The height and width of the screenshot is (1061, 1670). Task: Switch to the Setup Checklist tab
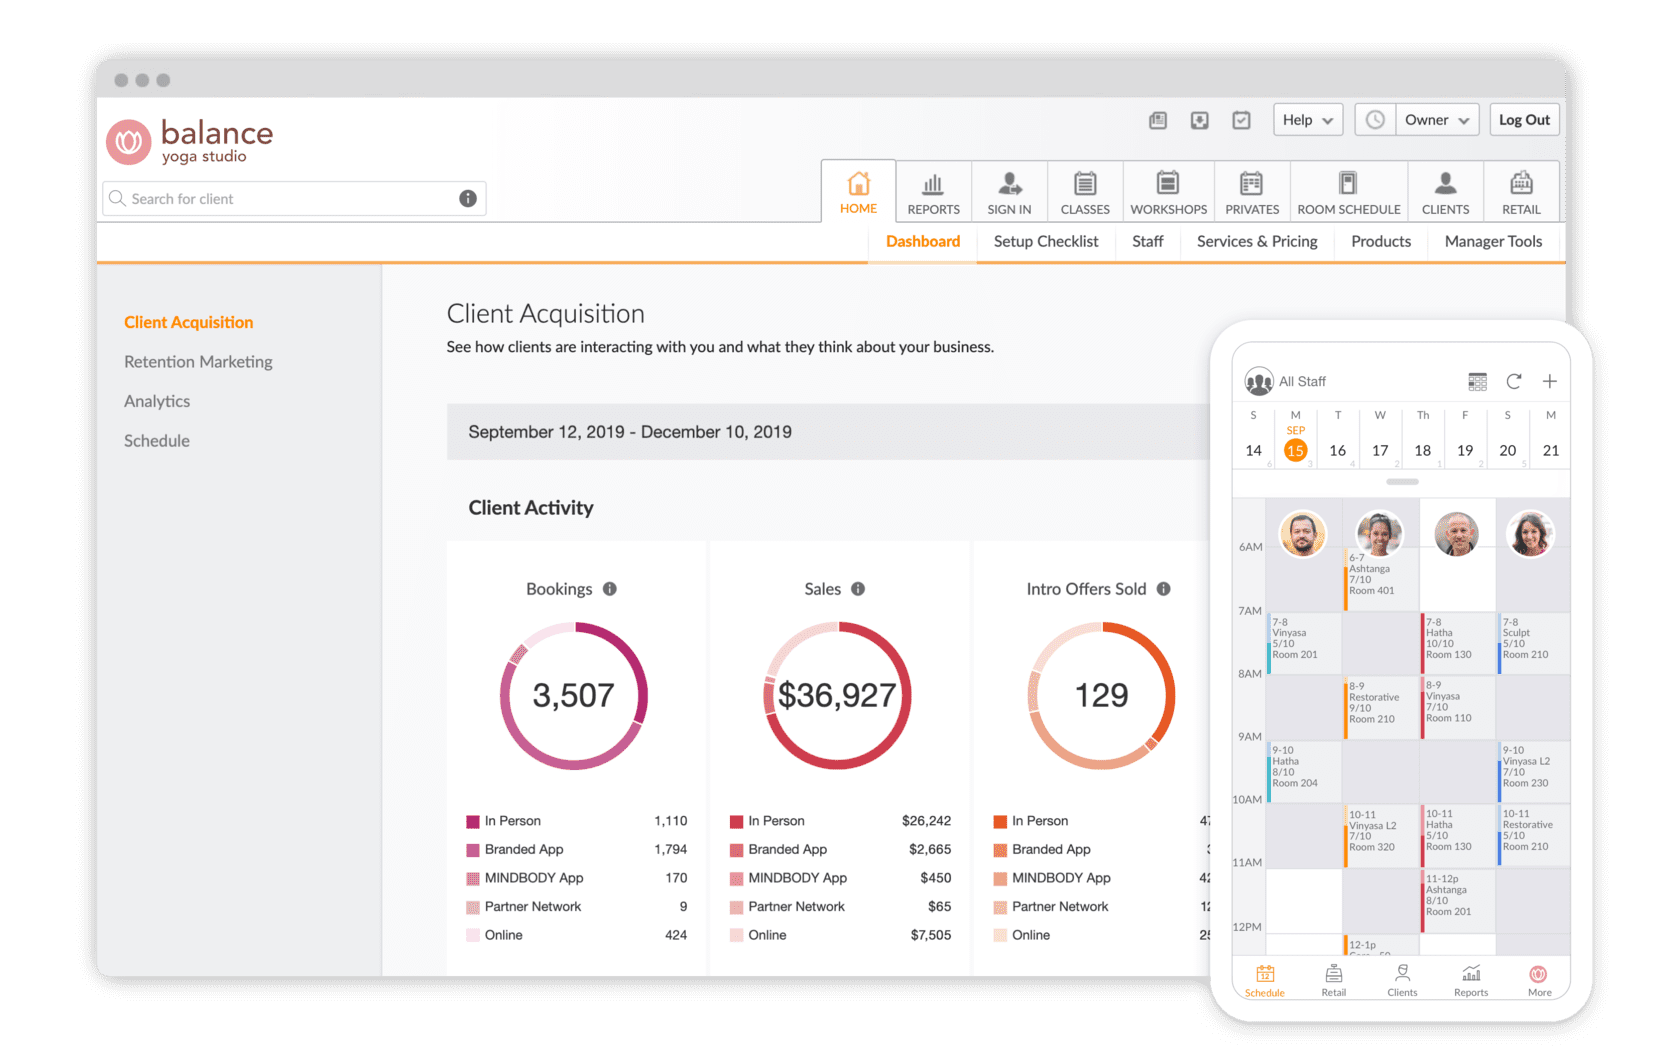tap(1045, 241)
